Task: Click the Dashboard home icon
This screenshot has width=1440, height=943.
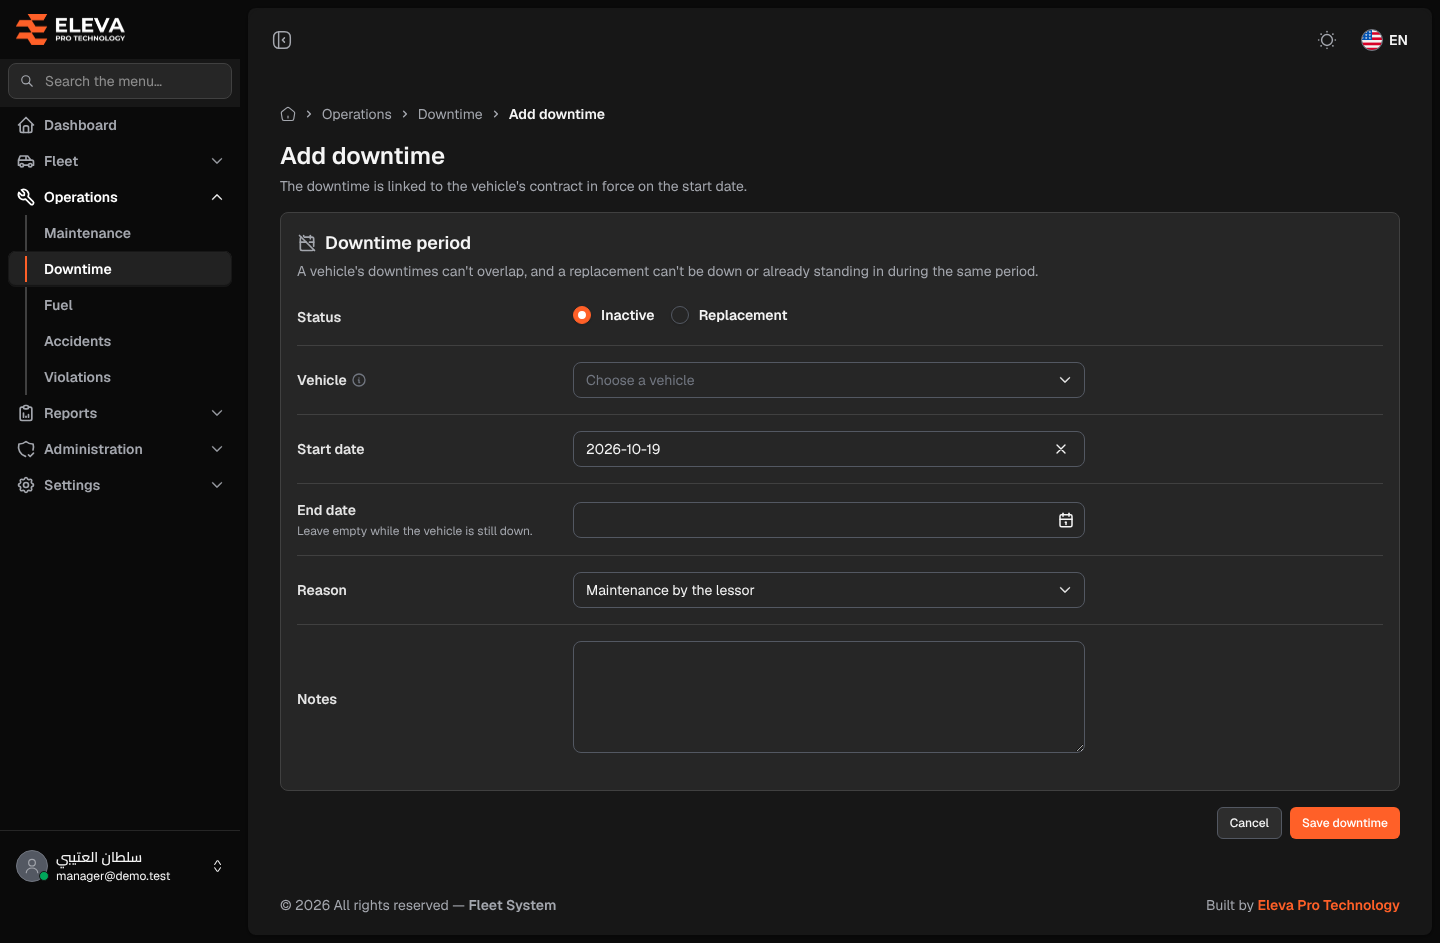Action: point(26,125)
